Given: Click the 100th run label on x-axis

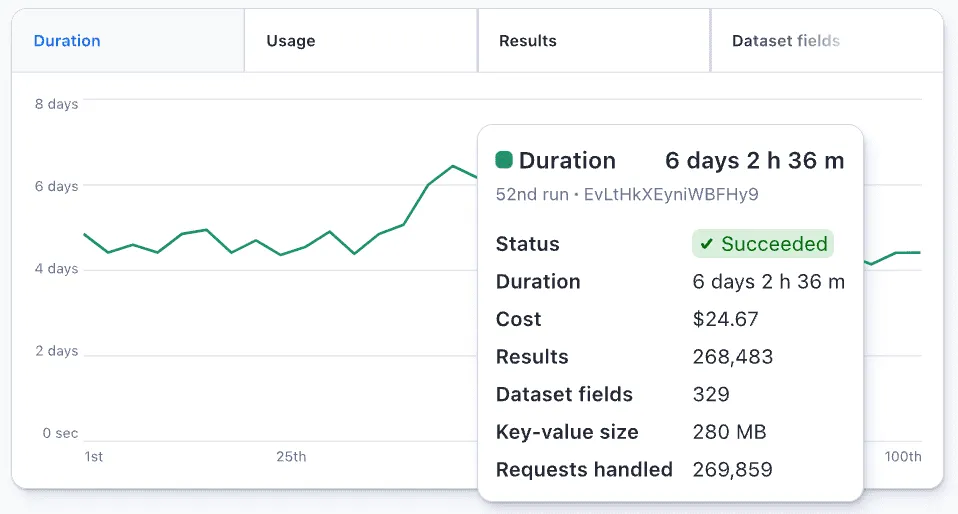Looking at the screenshot, I should (x=902, y=457).
